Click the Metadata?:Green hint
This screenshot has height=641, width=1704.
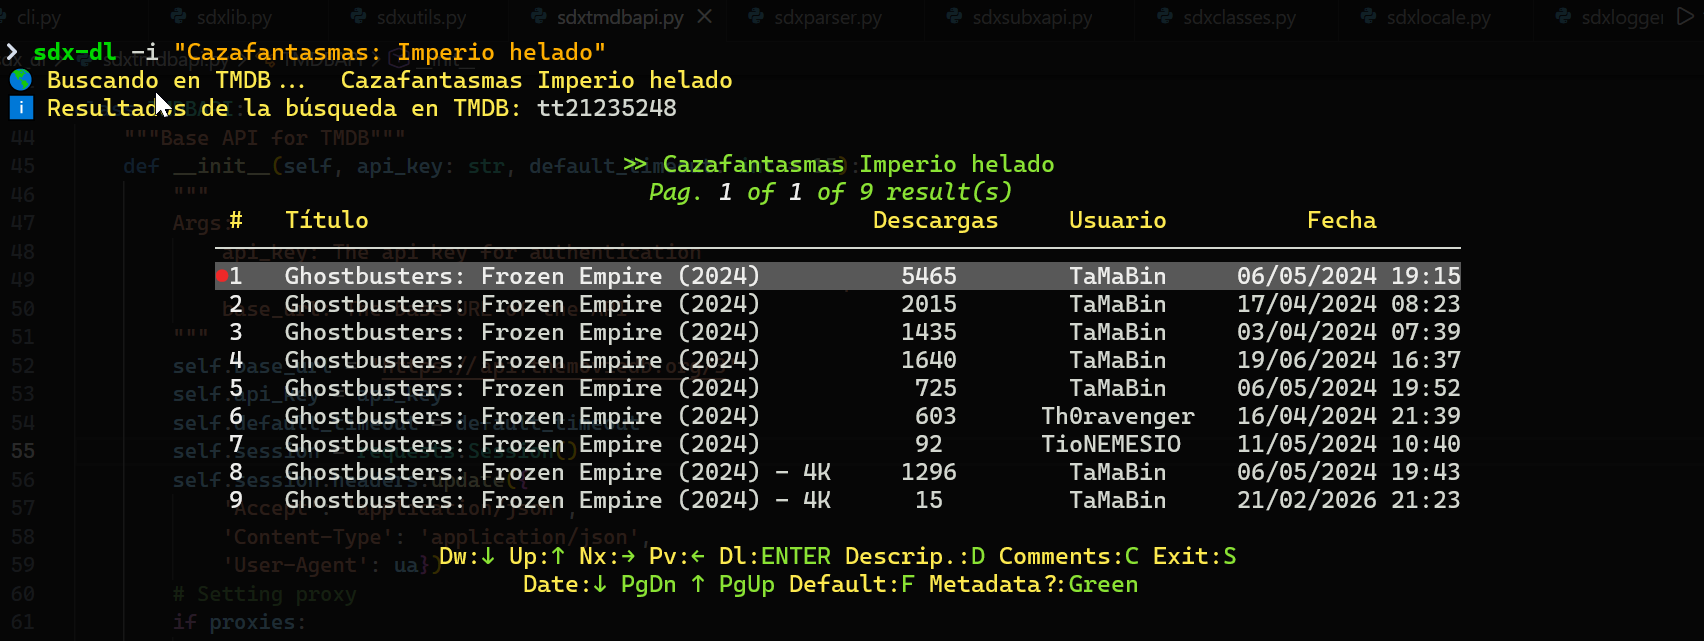(x=1034, y=584)
